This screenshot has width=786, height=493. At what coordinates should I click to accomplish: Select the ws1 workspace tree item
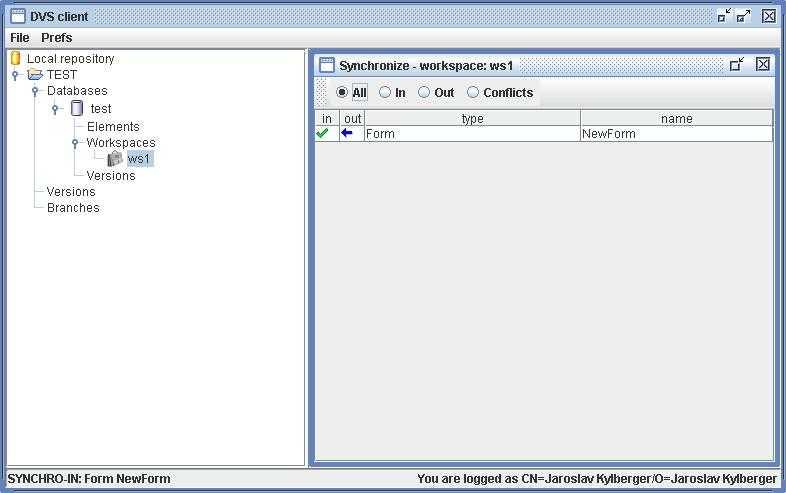click(139, 159)
